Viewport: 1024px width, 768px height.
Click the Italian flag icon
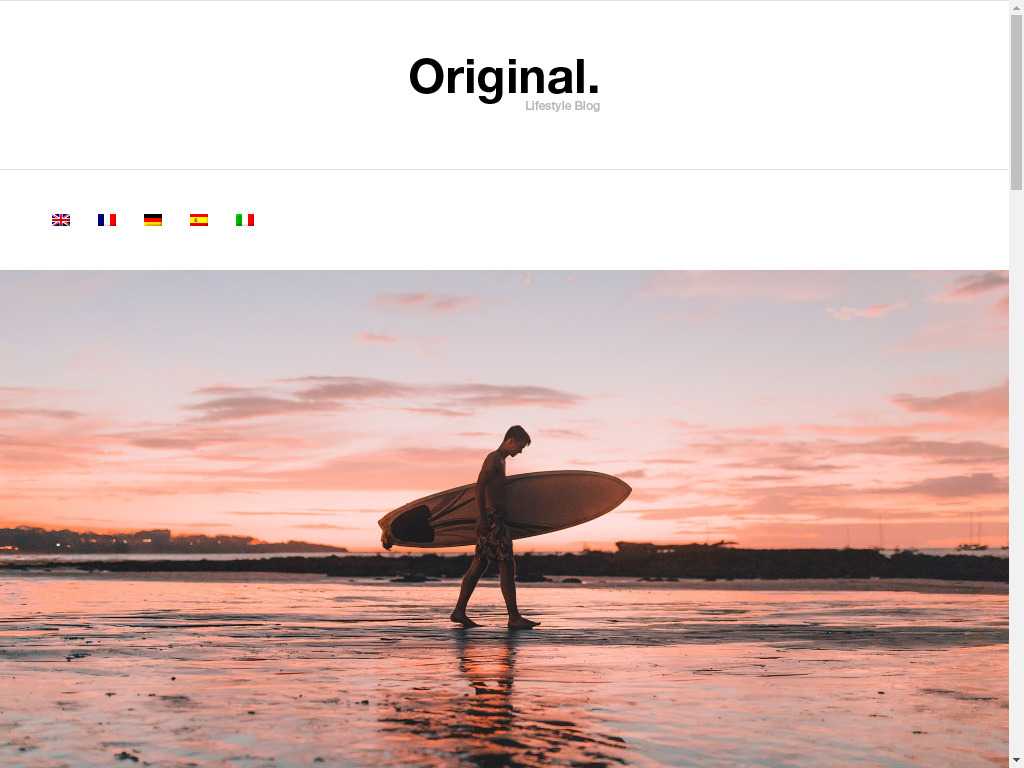pyautogui.click(x=245, y=220)
